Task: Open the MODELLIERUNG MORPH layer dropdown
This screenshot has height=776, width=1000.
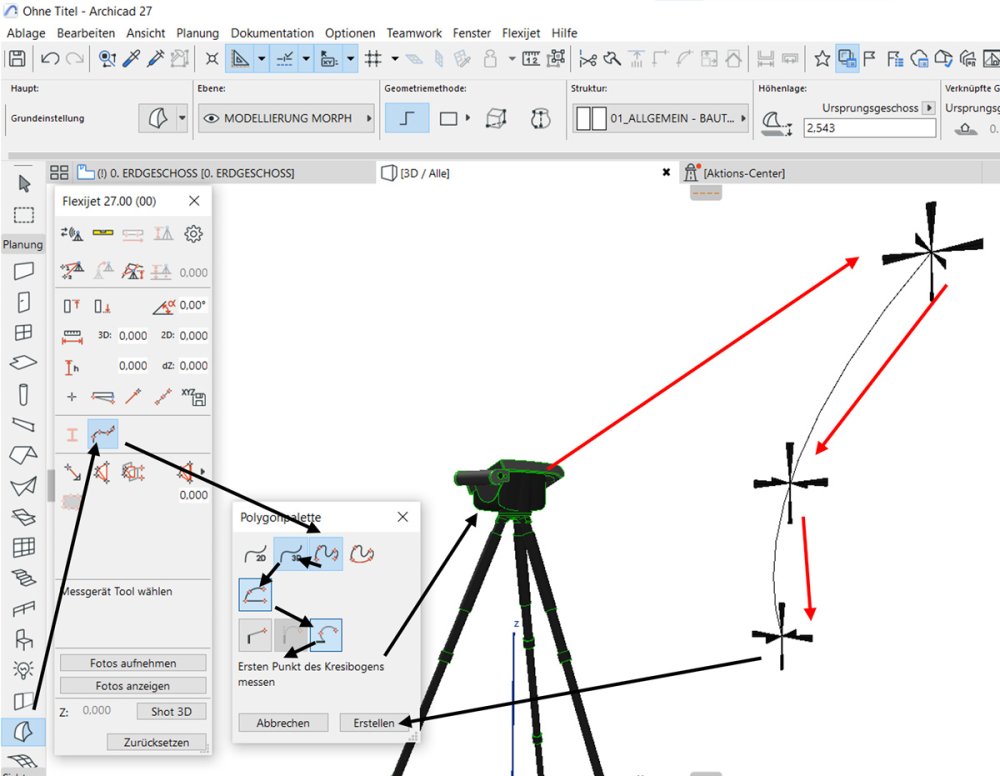Action: coord(286,119)
